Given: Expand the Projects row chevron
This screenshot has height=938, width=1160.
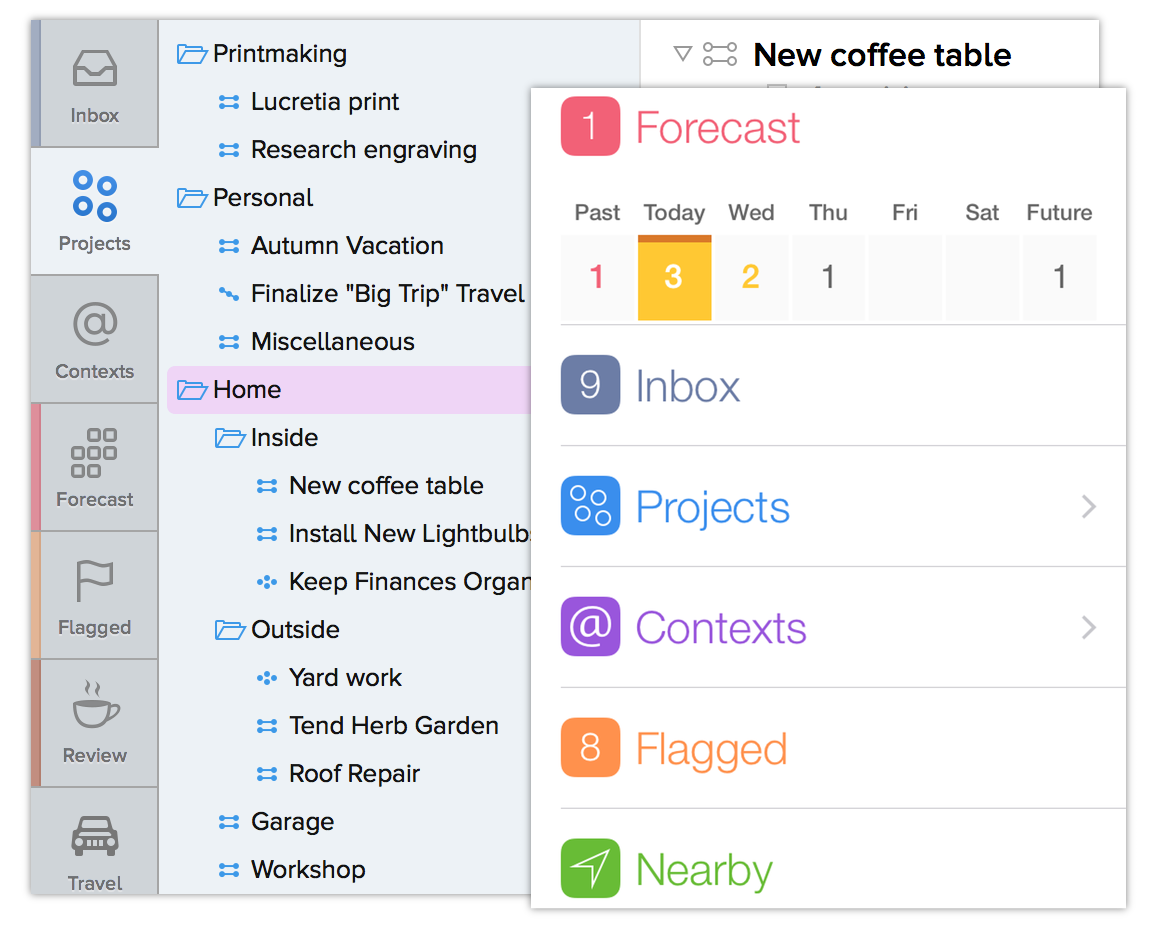Looking at the screenshot, I should point(1088,507).
